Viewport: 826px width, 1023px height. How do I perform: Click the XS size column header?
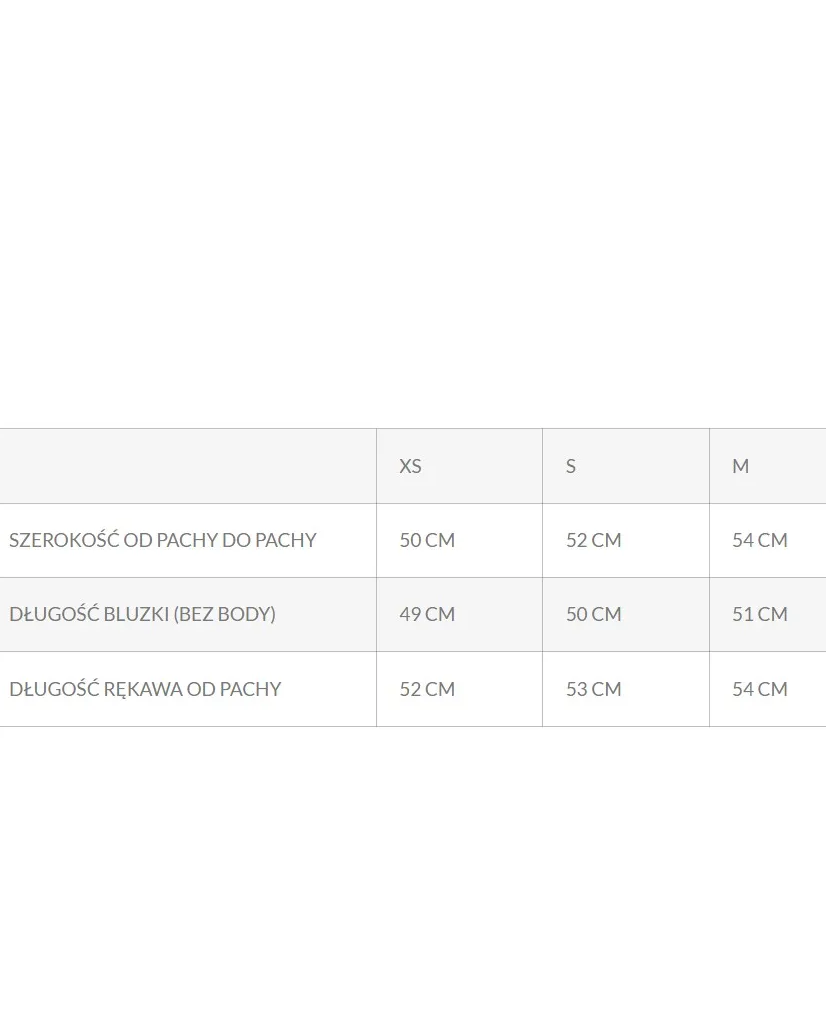(410, 466)
